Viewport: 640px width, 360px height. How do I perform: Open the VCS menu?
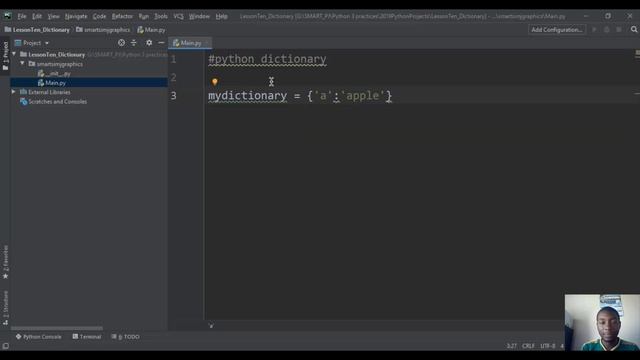[178, 16]
